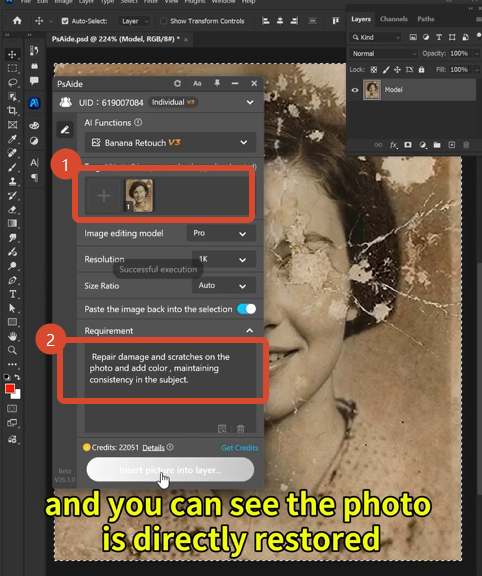The height and width of the screenshot is (576, 482).
Task: Select the Spot Healing Brush tool
Action: 12,153
